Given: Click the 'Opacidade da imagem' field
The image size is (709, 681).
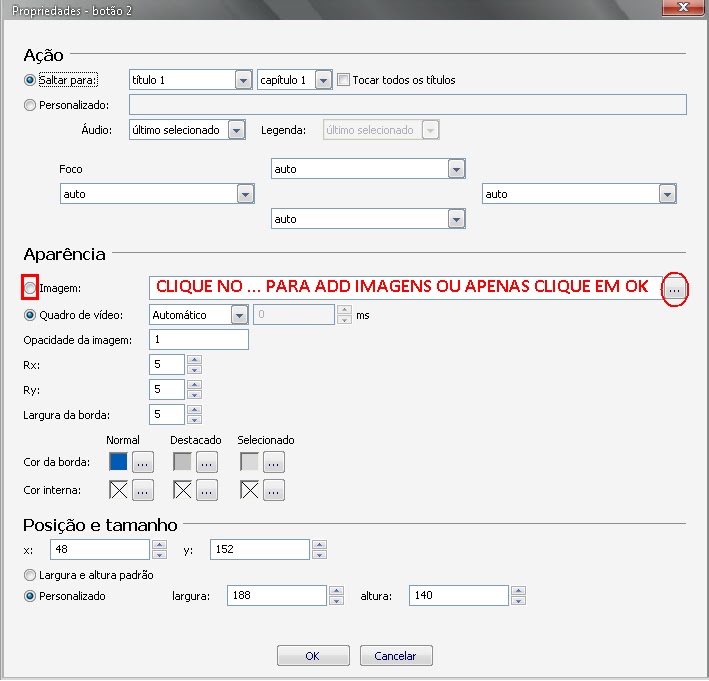Looking at the screenshot, I should click(199, 339).
